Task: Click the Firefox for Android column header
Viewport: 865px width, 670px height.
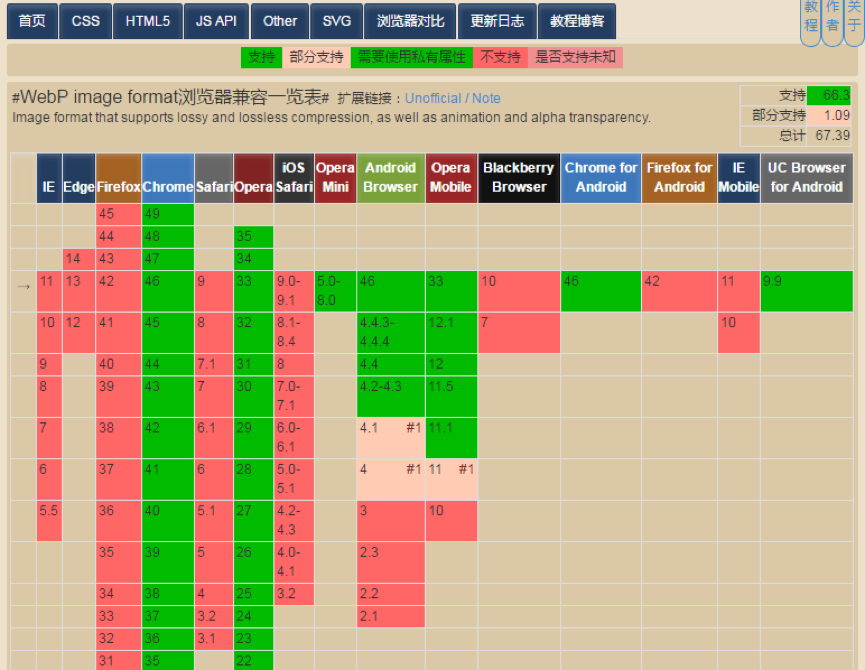Action: pyautogui.click(x=680, y=178)
